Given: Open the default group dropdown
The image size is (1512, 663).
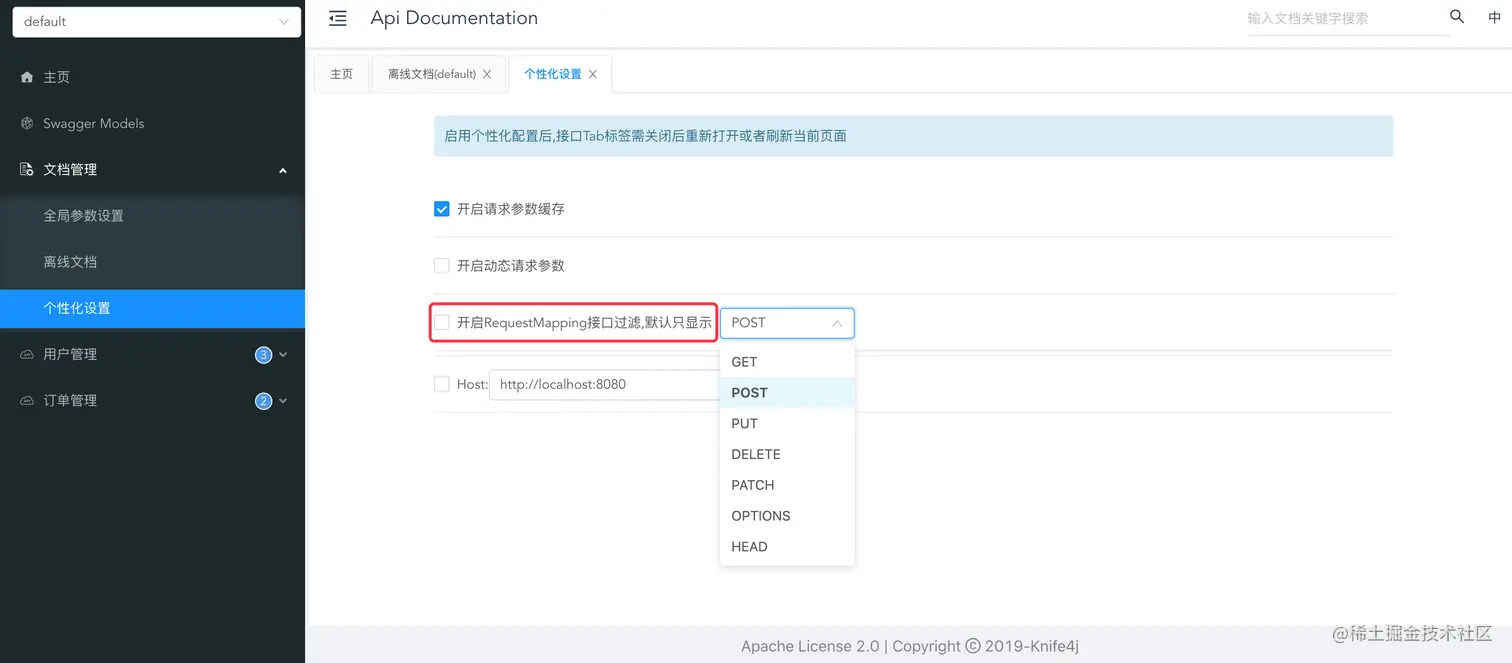Looking at the screenshot, I should [x=157, y=22].
